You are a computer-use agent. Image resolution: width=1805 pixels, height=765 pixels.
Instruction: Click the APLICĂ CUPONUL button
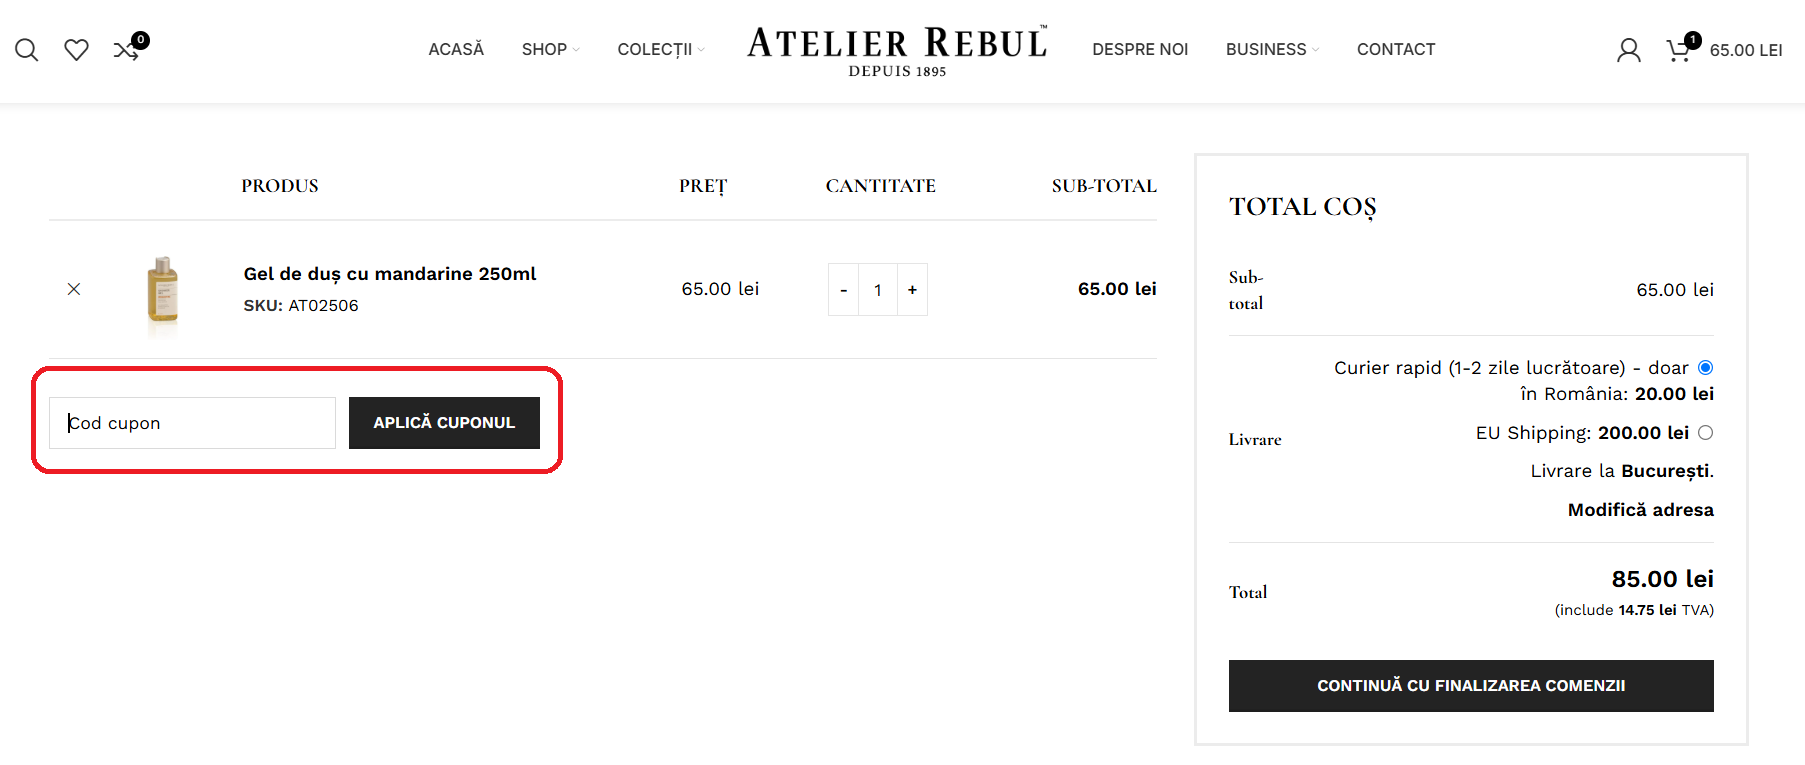(444, 423)
